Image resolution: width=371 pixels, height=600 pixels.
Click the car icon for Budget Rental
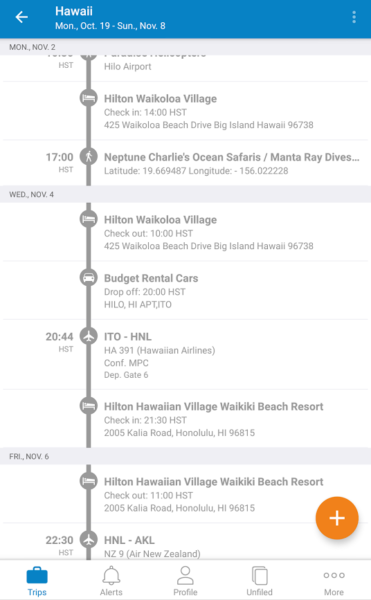pyautogui.click(x=89, y=277)
